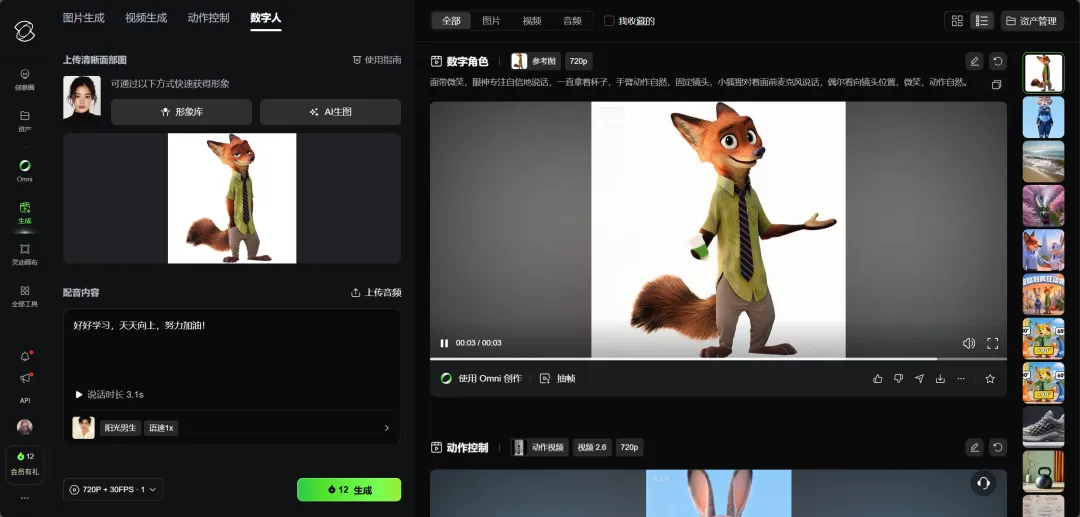
Task: Click 使用 Omni 创作
Action: click(x=481, y=378)
